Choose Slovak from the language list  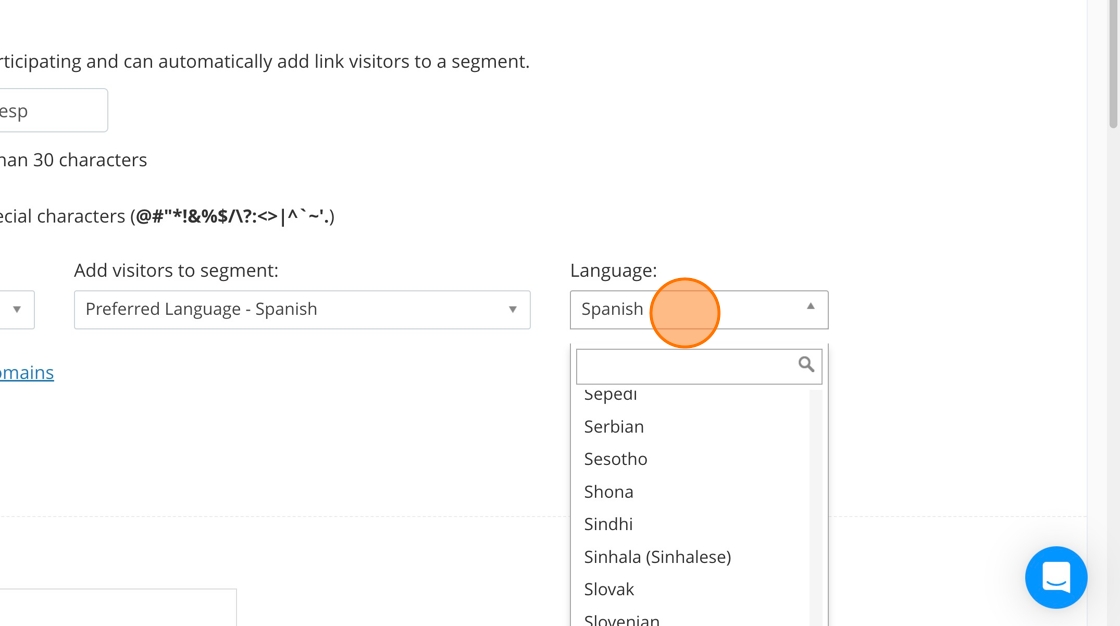[609, 589]
